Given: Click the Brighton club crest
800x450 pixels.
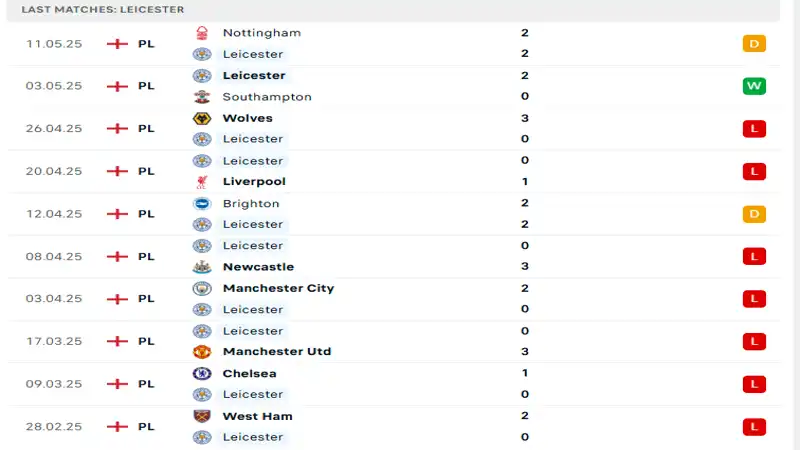Looking at the screenshot, I should (202, 203).
